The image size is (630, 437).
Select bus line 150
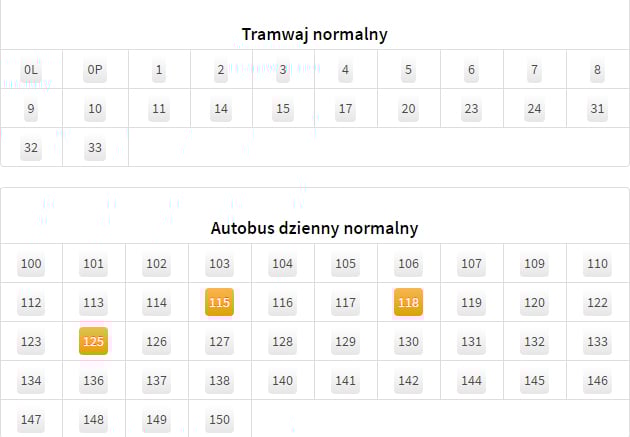pyautogui.click(x=219, y=420)
